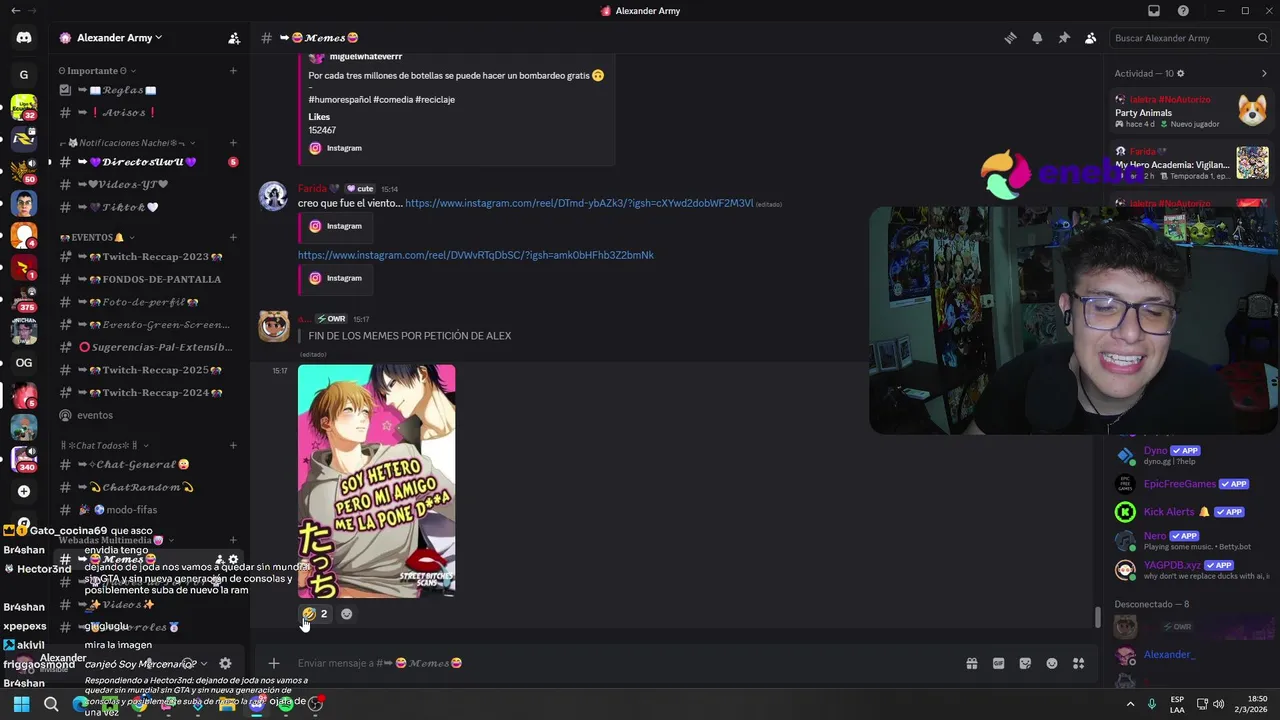The image size is (1280, 720).
Task: Open the Threads icon in channel header
Action: point(1010,38)
